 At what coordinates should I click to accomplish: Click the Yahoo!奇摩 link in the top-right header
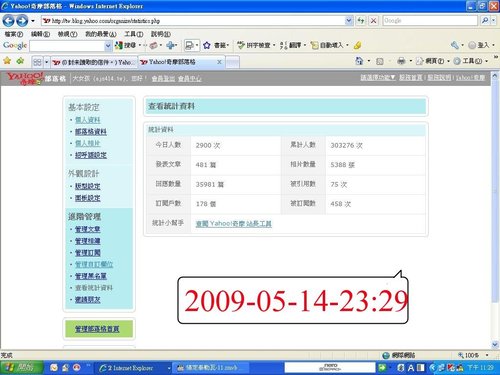pyautogui.click(x=470, y=78)
